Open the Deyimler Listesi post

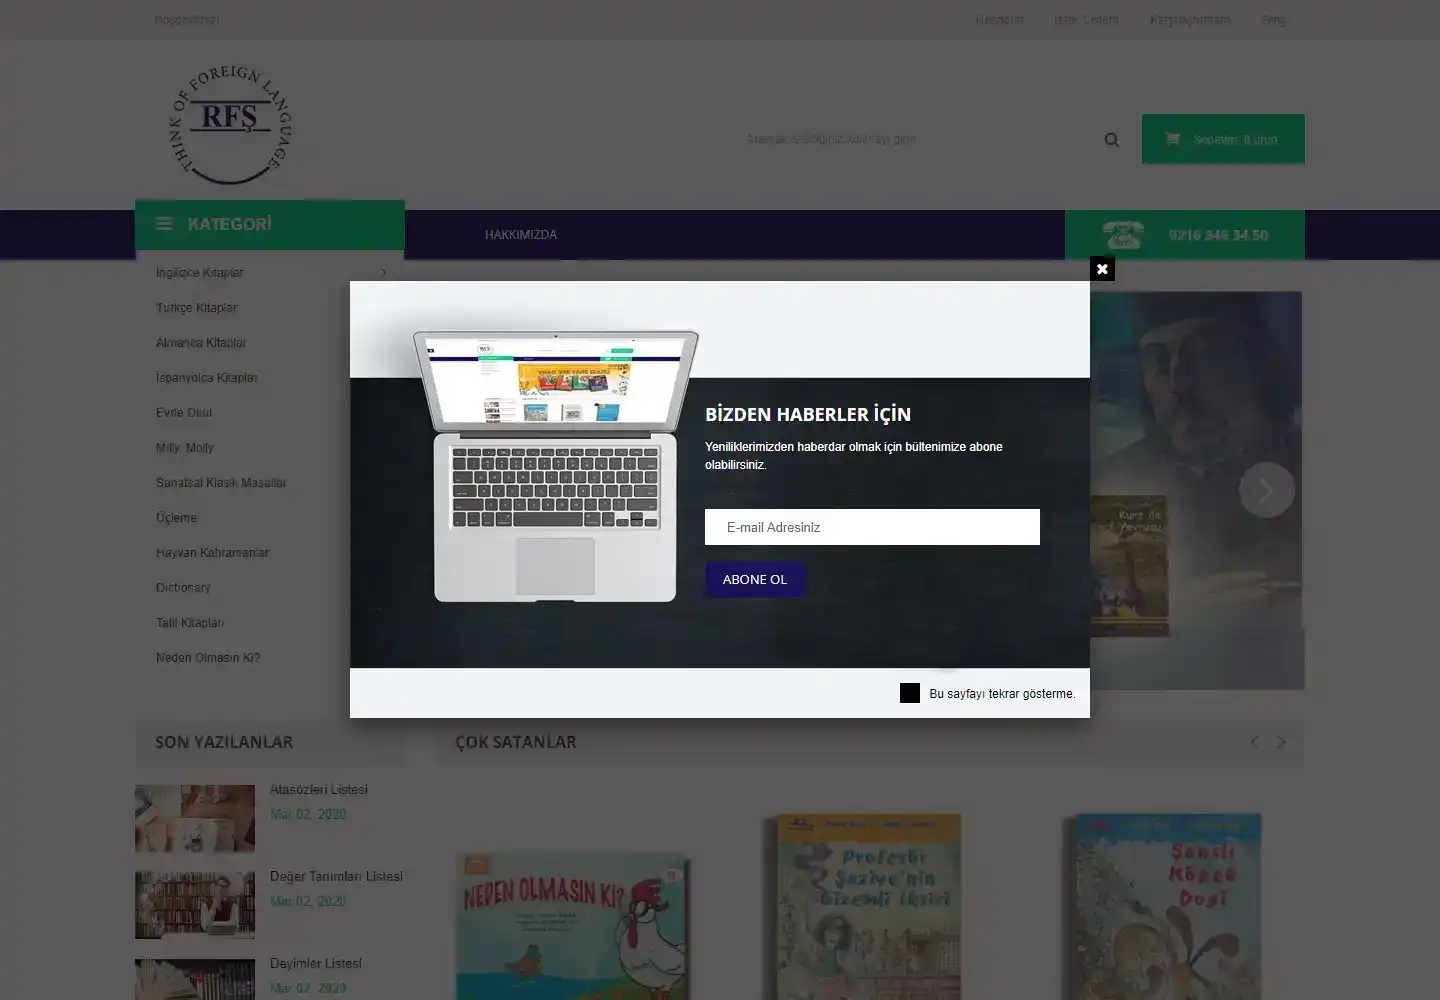point(316,964)
